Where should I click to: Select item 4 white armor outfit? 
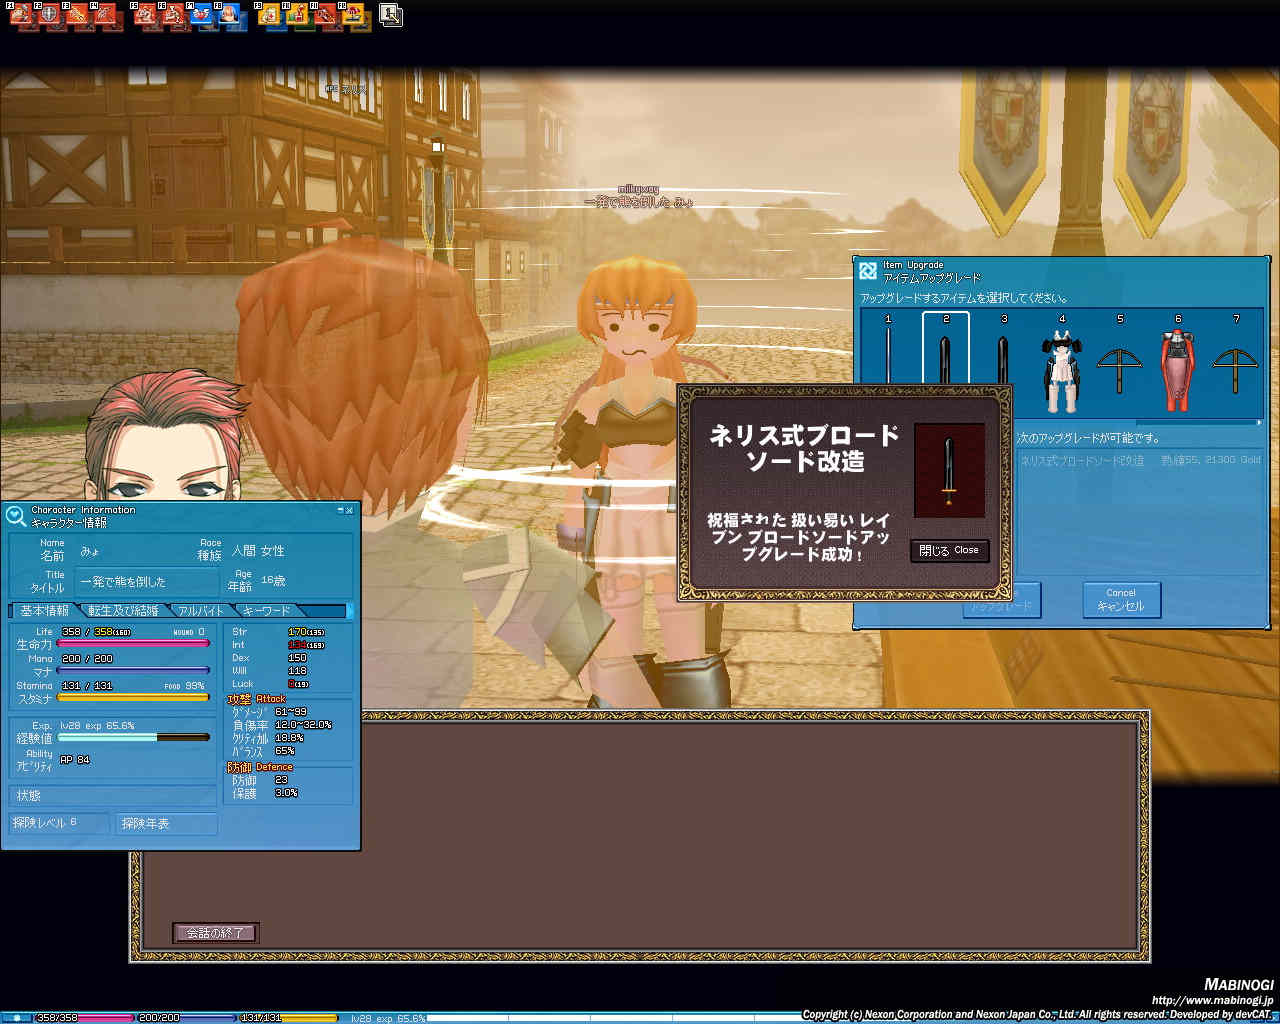1061,372
